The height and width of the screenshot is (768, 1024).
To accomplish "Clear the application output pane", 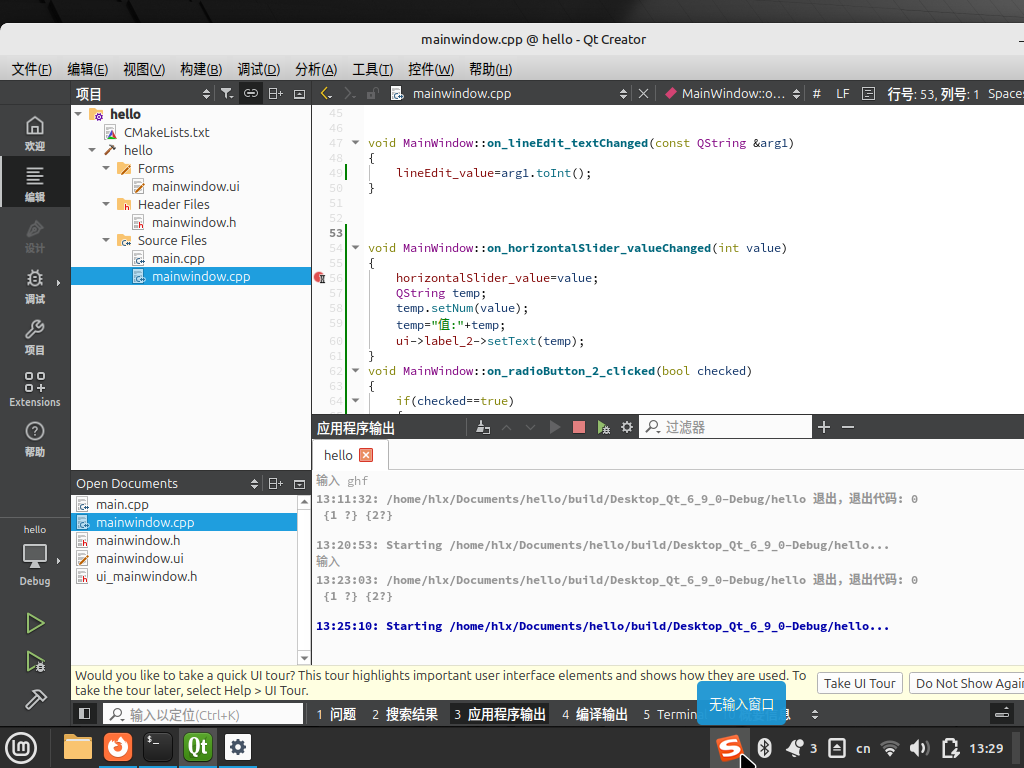I will tap(483, 427).
